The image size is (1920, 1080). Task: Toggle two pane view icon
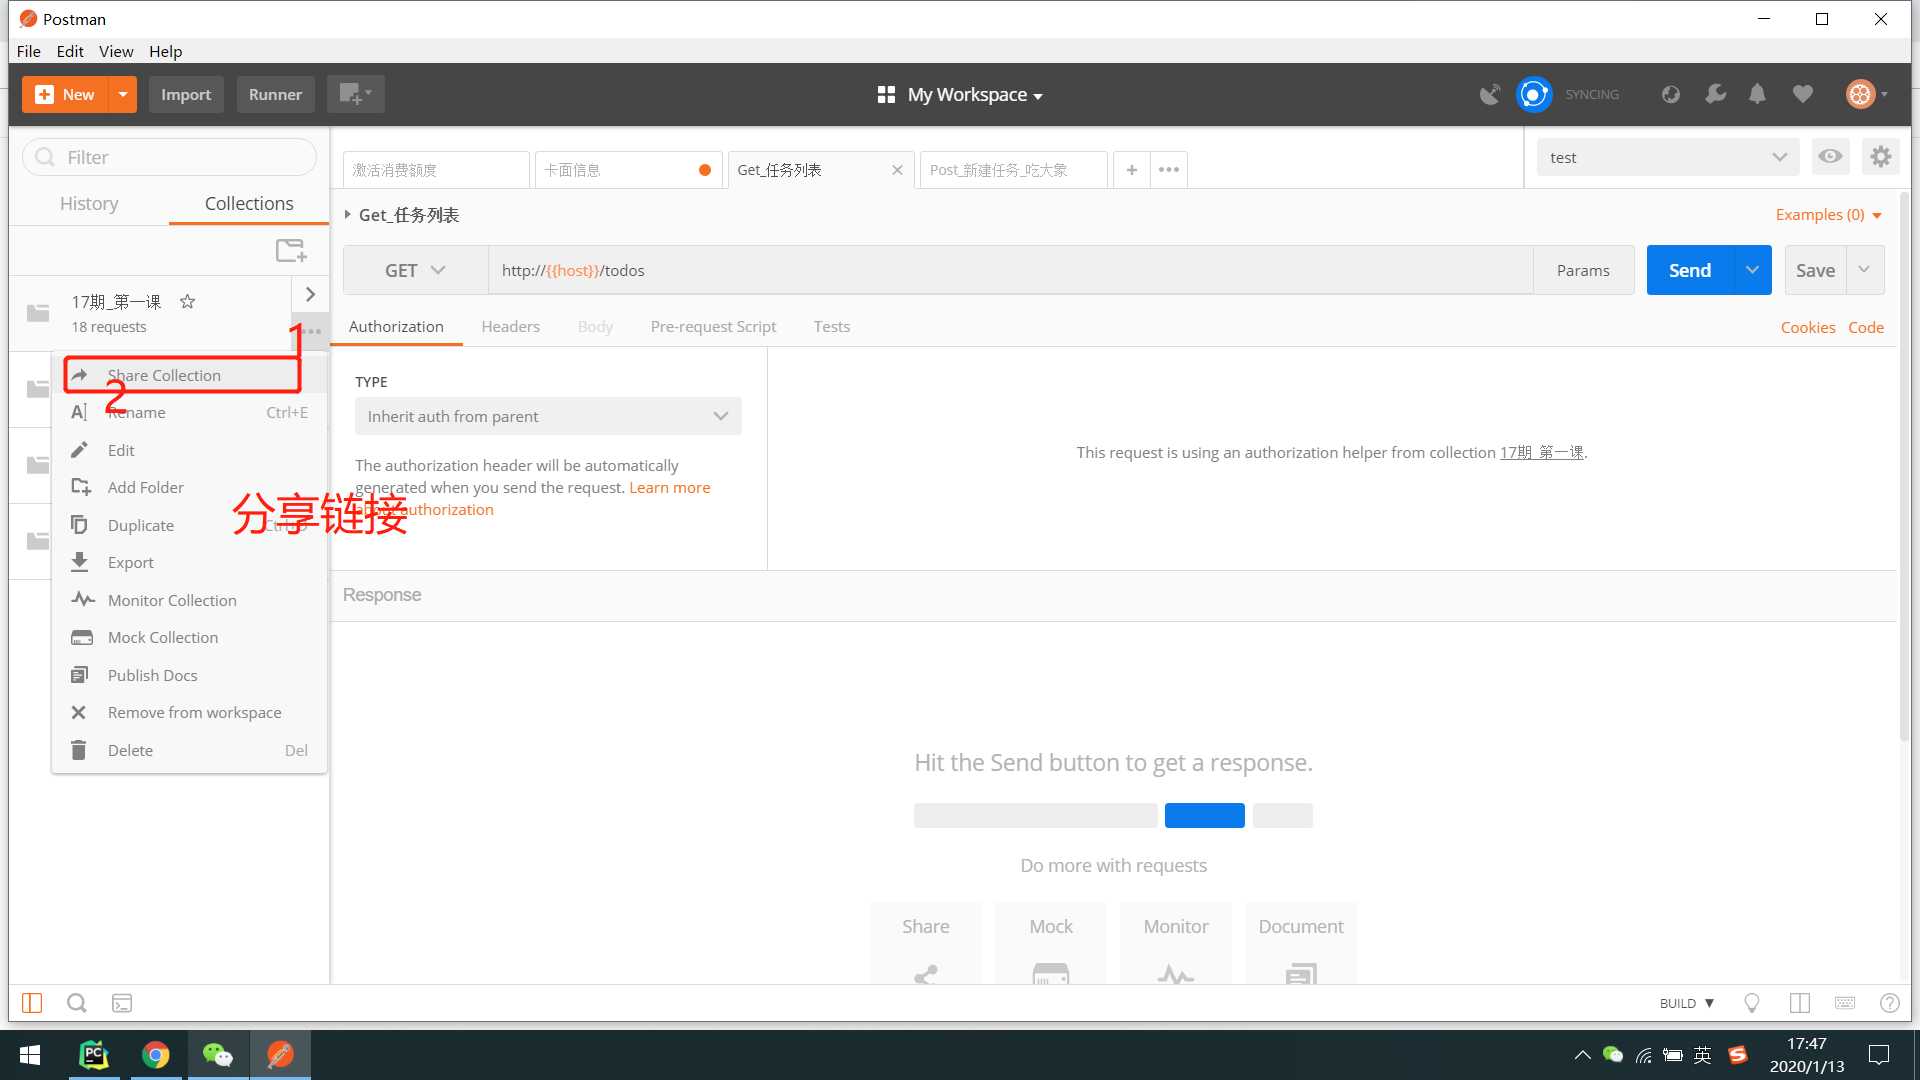coord(1800,1003)
